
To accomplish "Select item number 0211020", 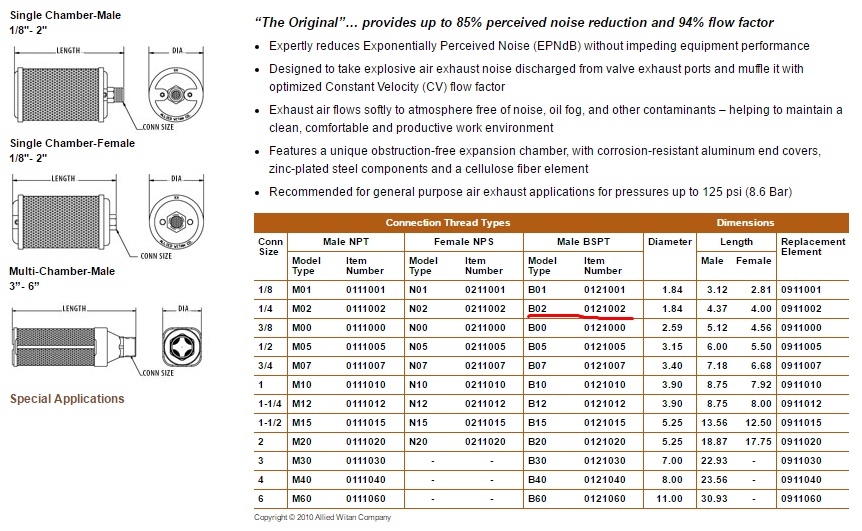I will click(485, 442).
